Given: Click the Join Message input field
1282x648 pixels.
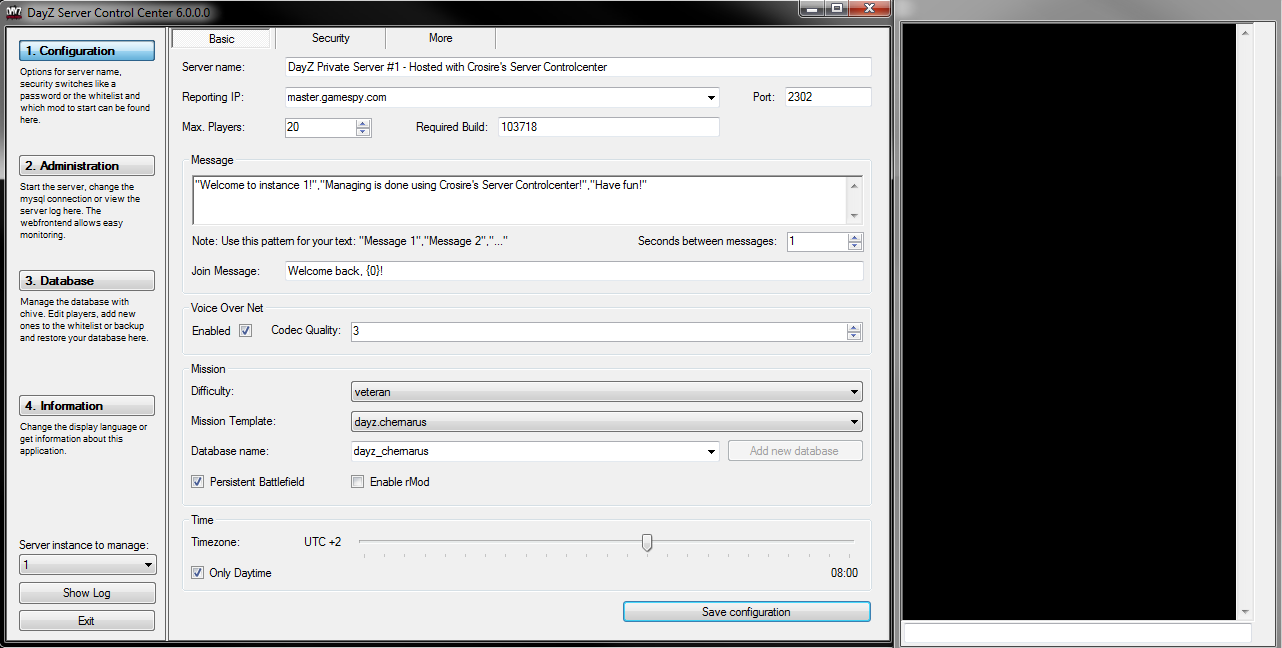Looking at the screenshot, I should (x=574, y=271).
